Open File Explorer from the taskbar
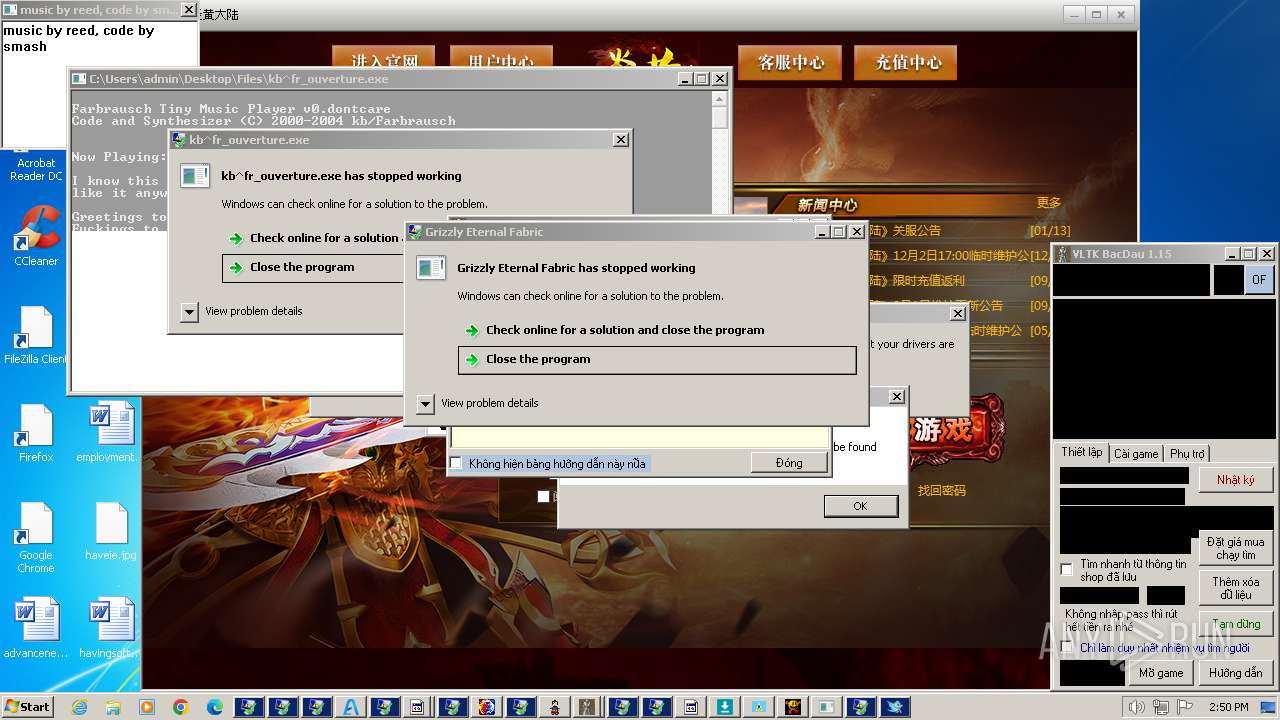Viewport: 1280px width, 720px height. tap(113, 707)
